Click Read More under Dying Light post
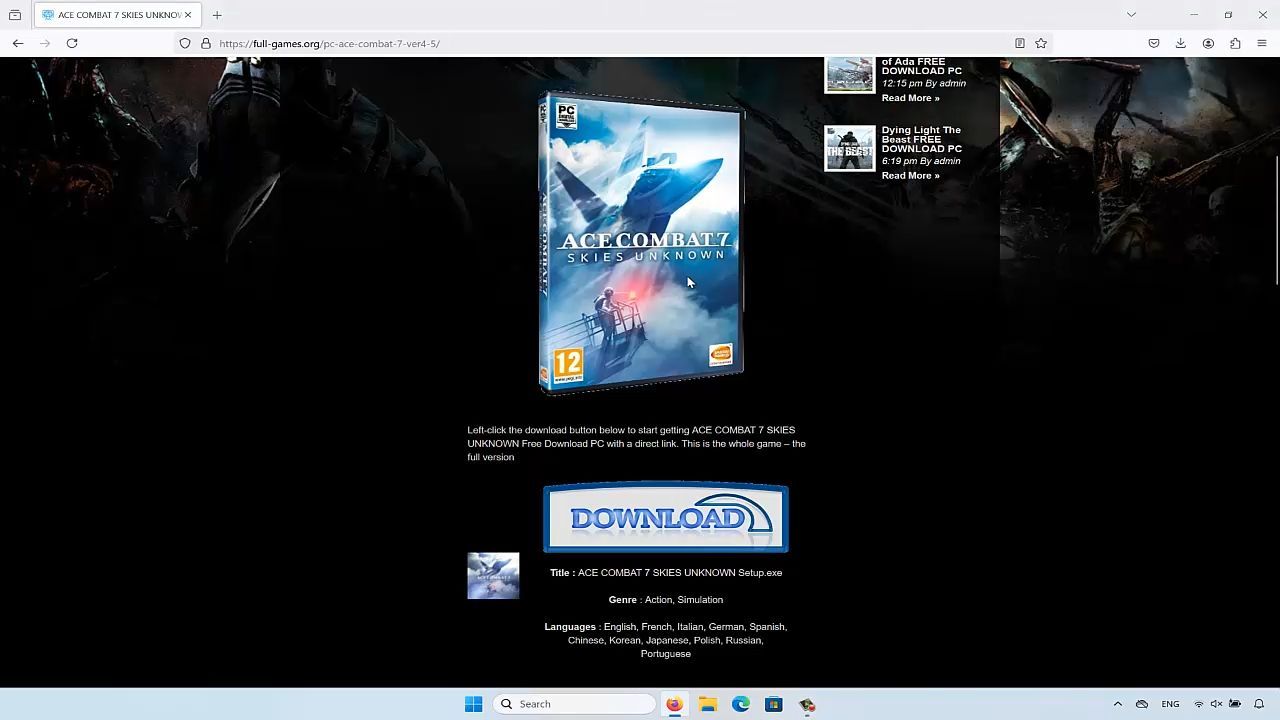 coord(910,175)
